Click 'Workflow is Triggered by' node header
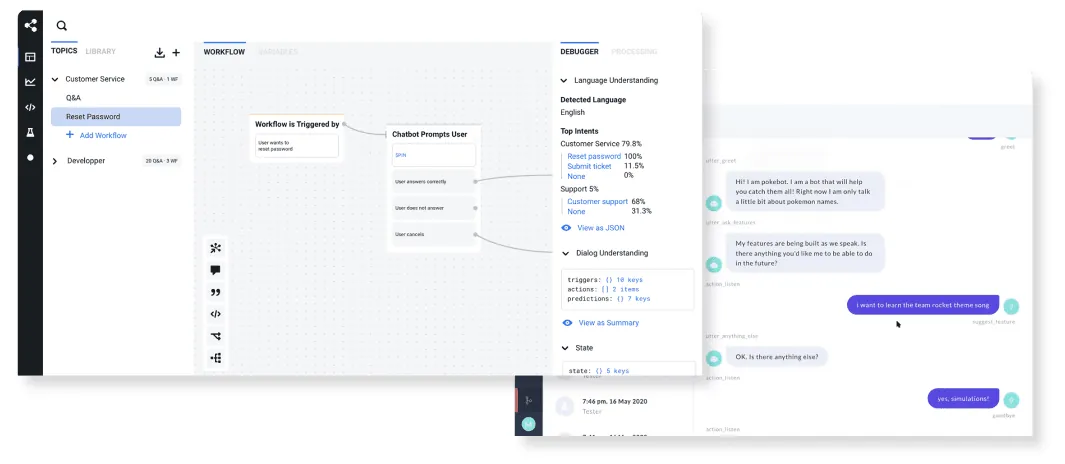This screenshot has width=1065, height=464. (x=297, y=124)
